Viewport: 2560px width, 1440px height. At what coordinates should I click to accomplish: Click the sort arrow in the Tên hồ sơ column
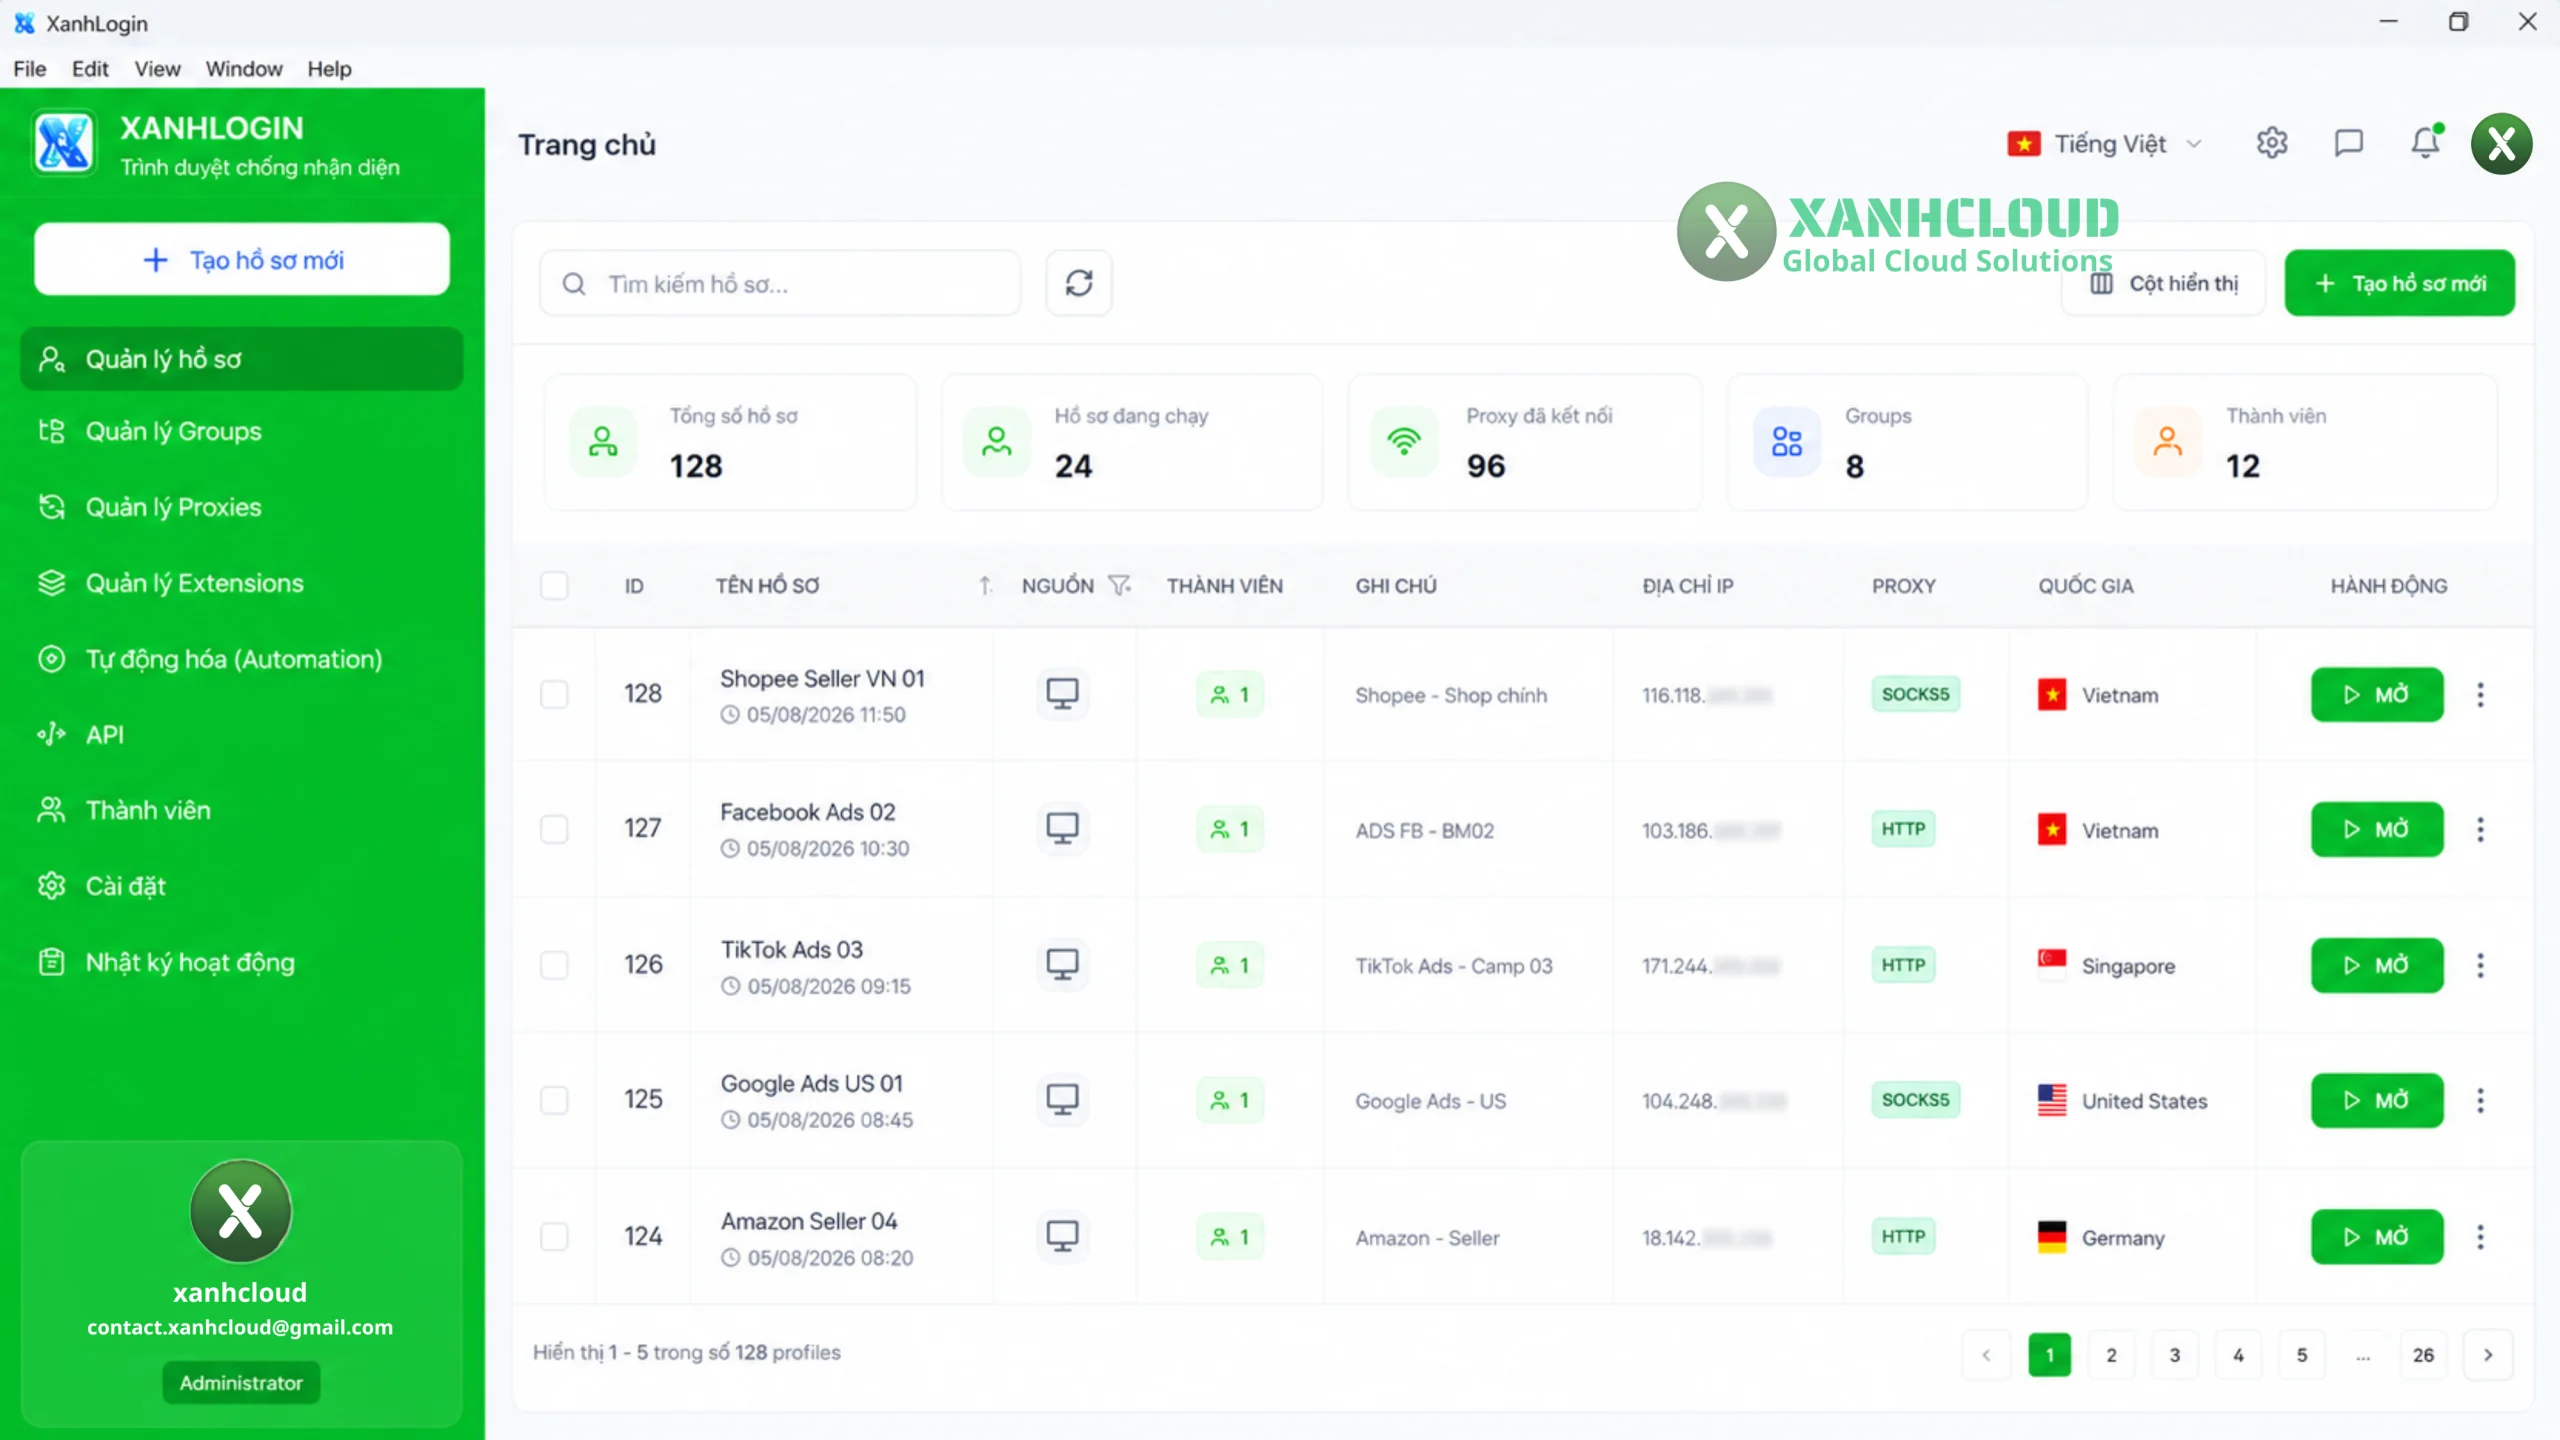985,585
